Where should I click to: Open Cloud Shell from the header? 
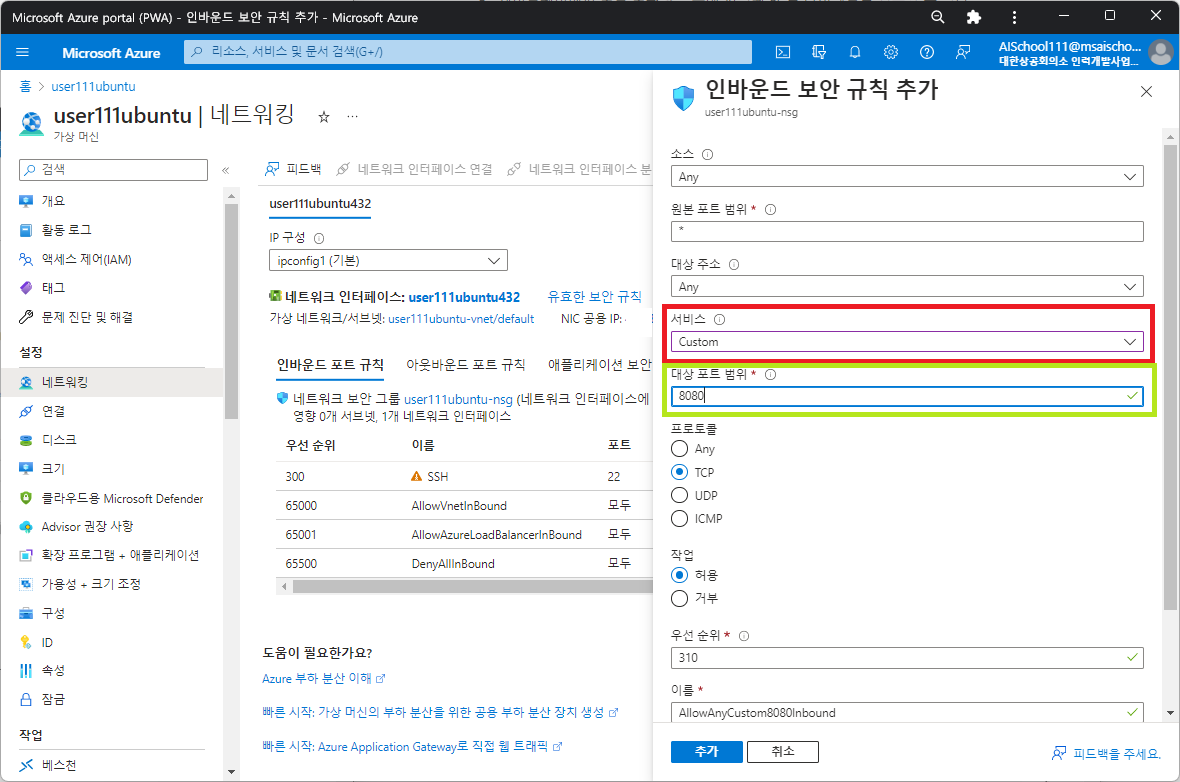783,52
